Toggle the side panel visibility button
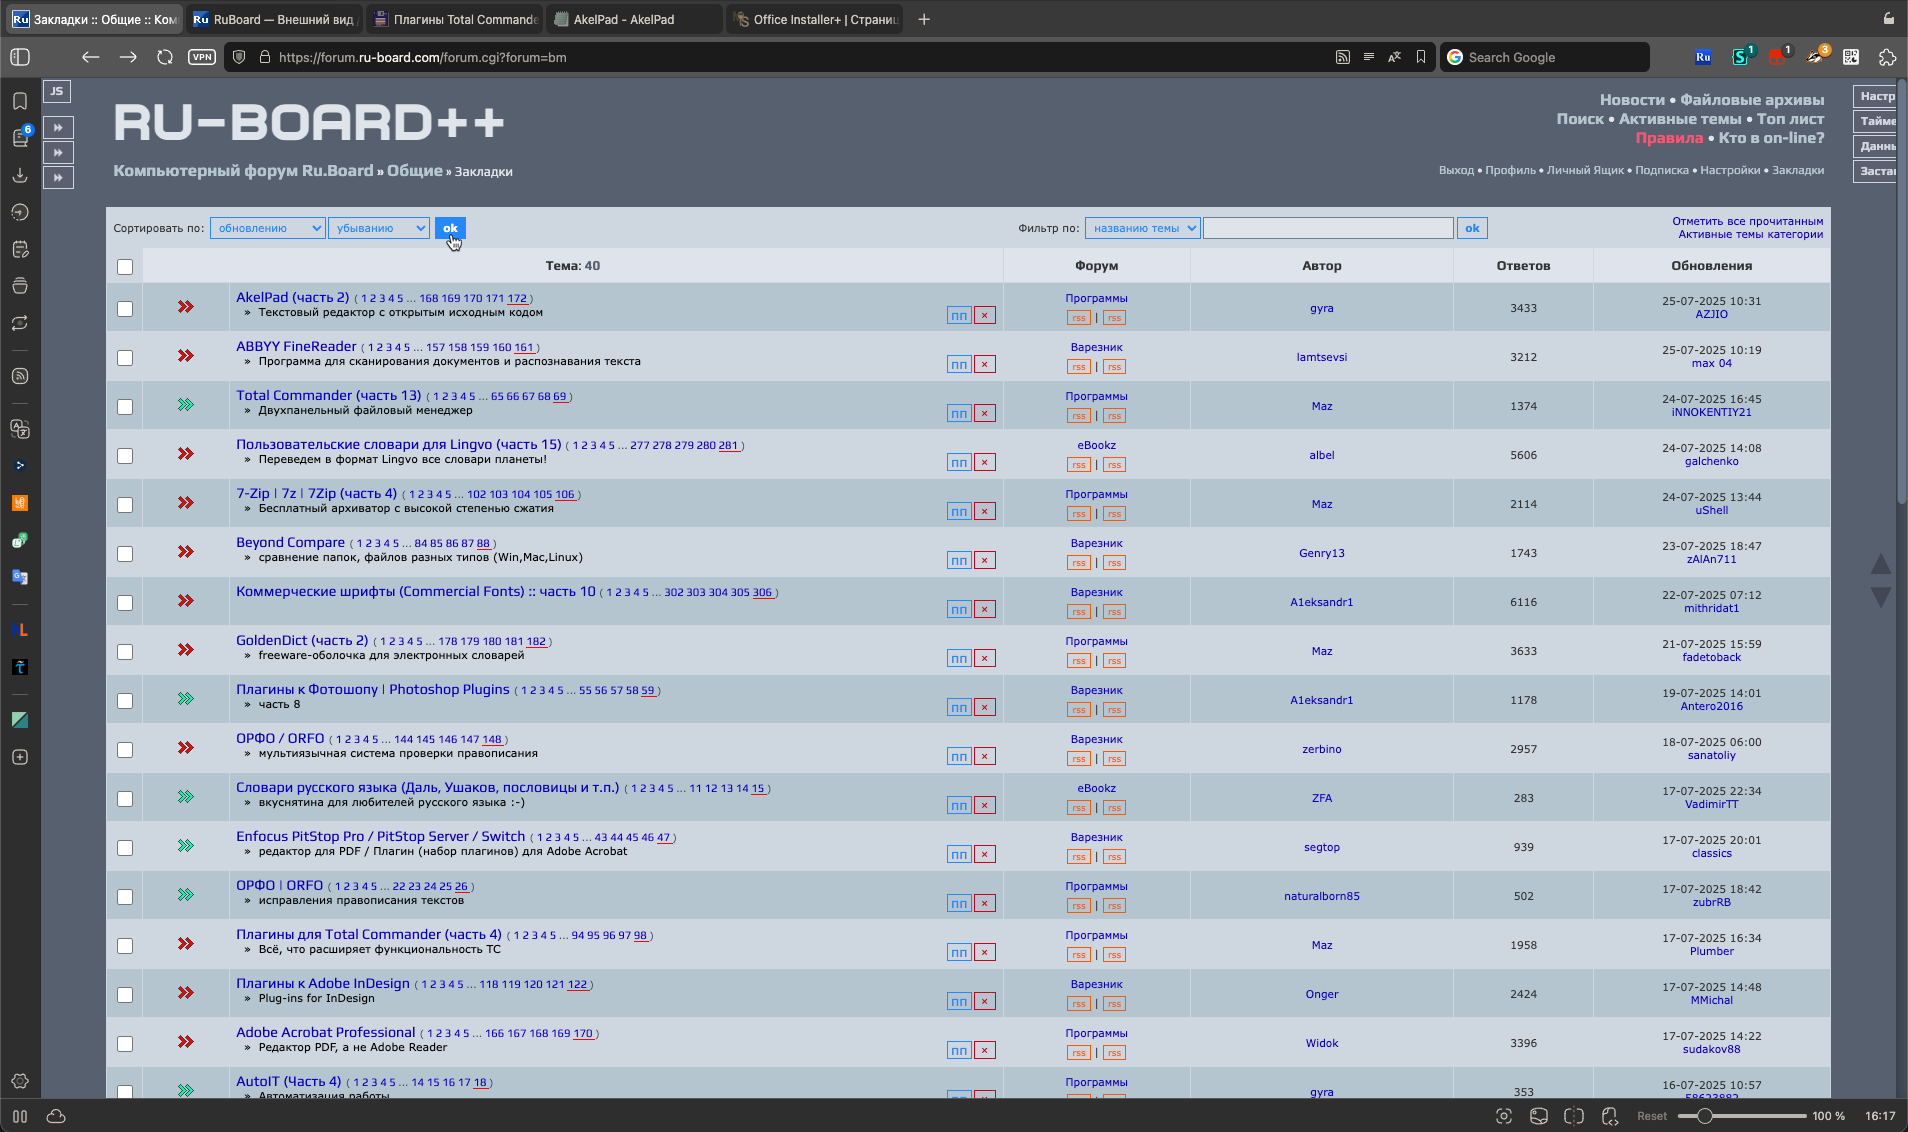The image size is (1908, 1132). click(20, 57)
